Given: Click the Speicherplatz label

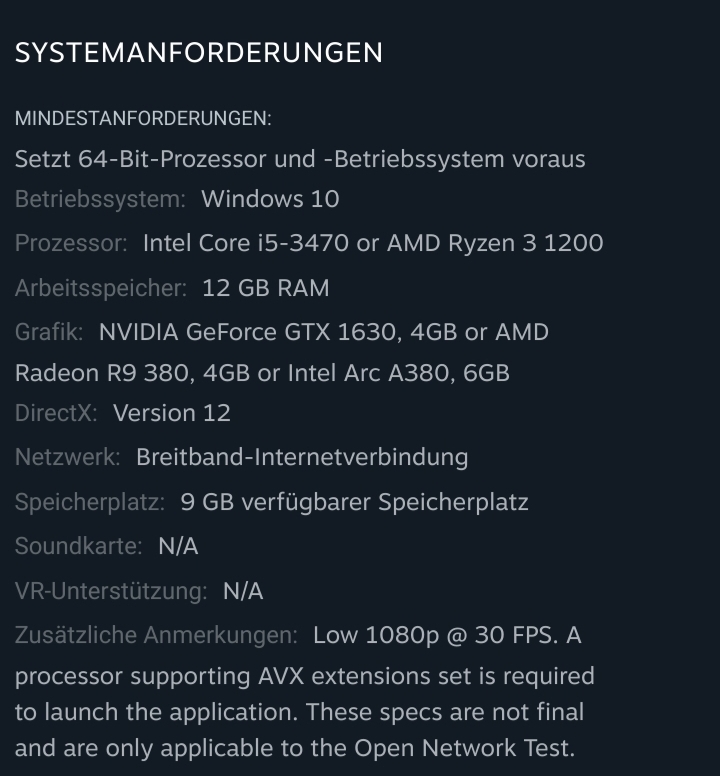Looking at the screenshot, I should coord(90,502).
